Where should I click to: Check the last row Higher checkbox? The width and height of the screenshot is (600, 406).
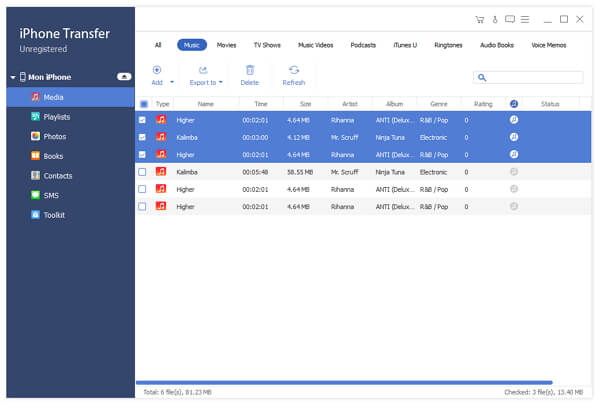click(142, 207)
